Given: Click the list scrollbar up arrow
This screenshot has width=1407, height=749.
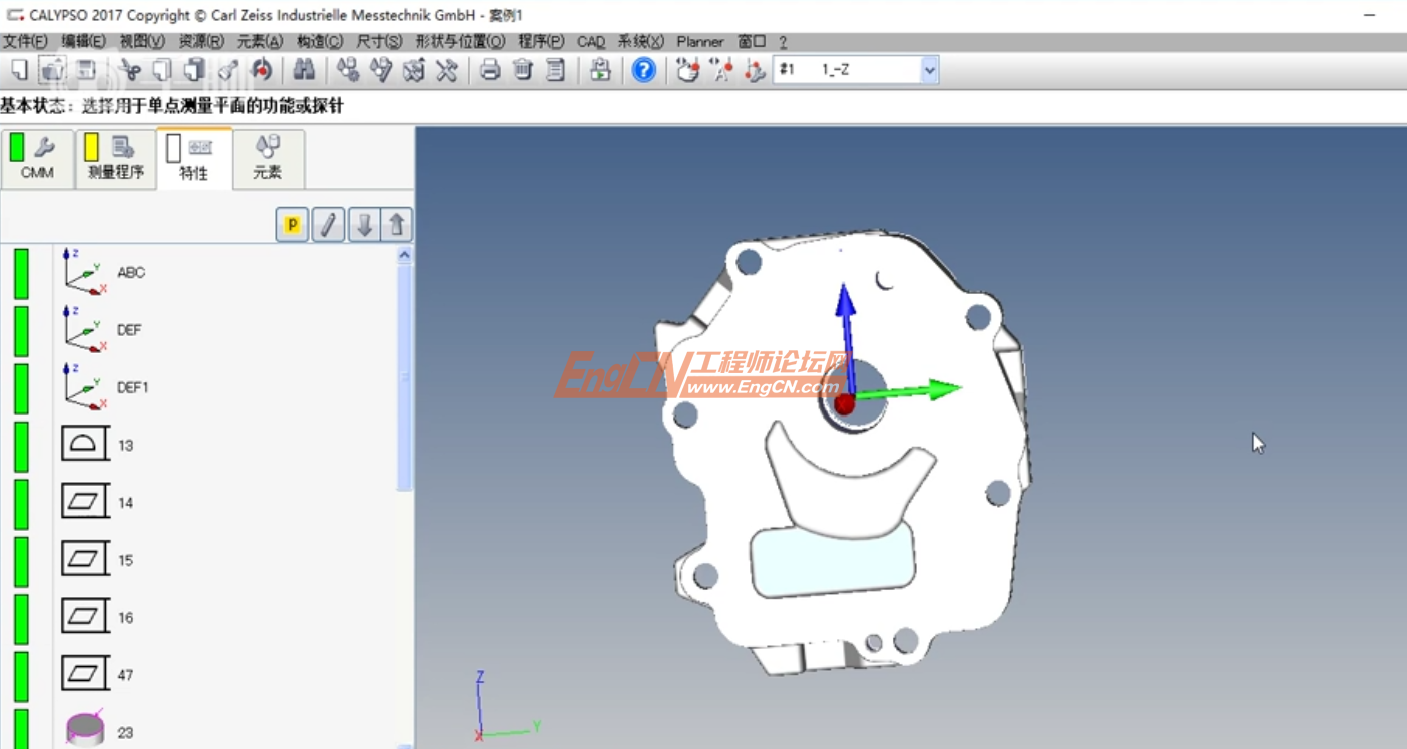Looking at the screenshot, I should coord(405,255).
